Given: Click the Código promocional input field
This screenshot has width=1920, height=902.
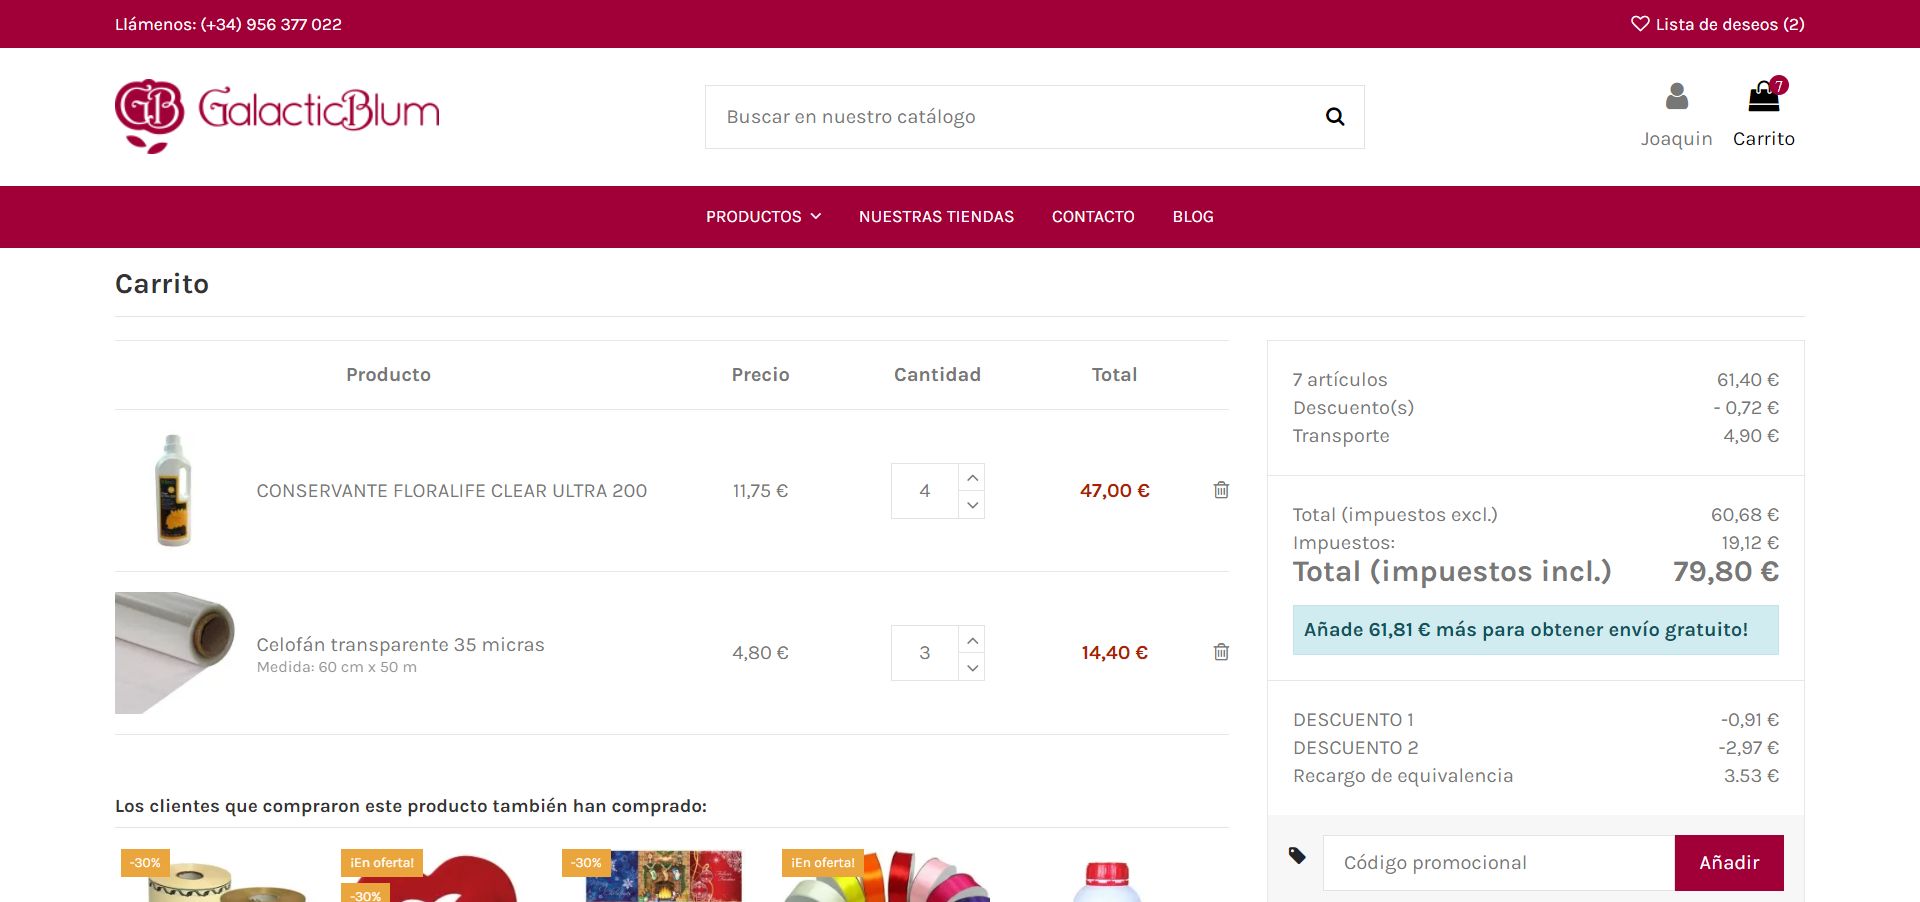Looking at the screenshot, I should 1499,863.
